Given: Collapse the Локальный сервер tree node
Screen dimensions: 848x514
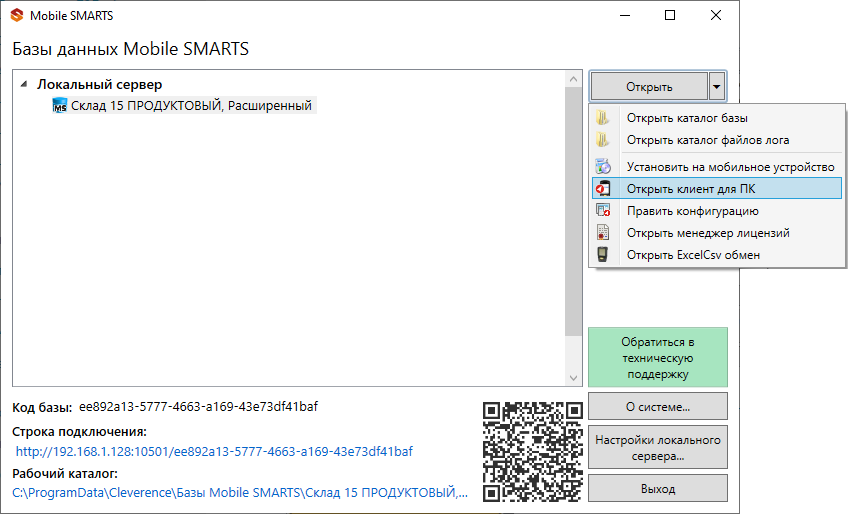Looking at the screenshot, I should pyautogui.click(x=24, y=84).
